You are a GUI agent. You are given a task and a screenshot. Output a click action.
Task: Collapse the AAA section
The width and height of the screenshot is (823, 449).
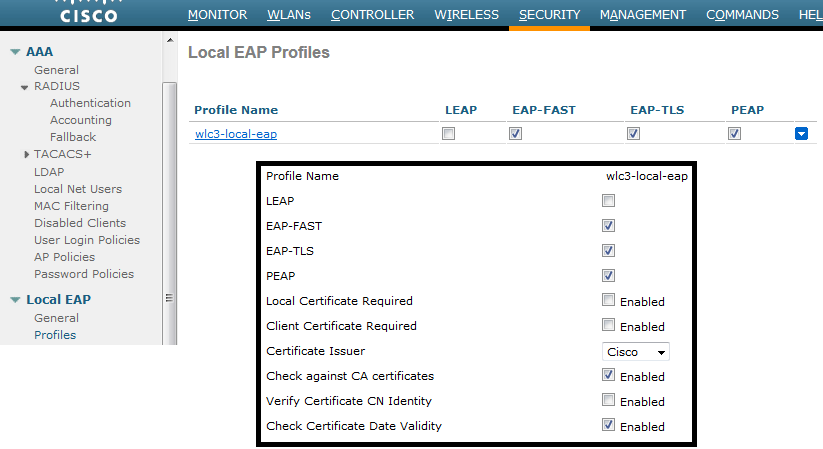(x=15, y=52)
